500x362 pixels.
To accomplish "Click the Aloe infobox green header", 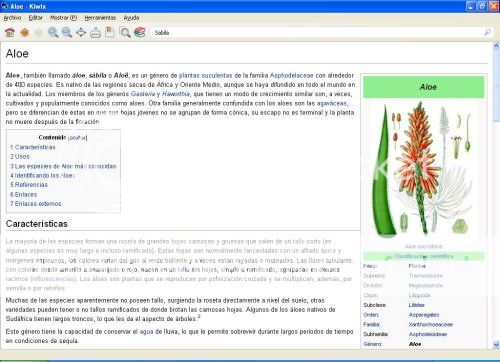I will pyautogui.click(x=424, y=87).
